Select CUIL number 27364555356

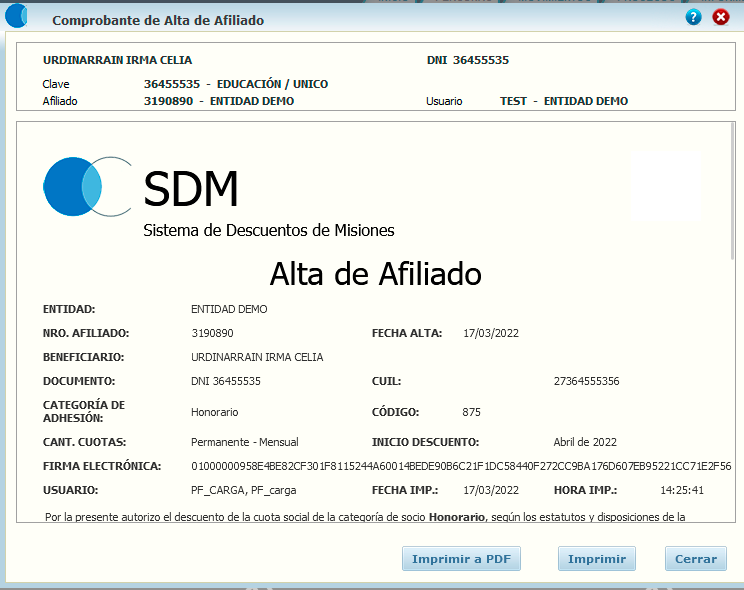click(586, 381)
